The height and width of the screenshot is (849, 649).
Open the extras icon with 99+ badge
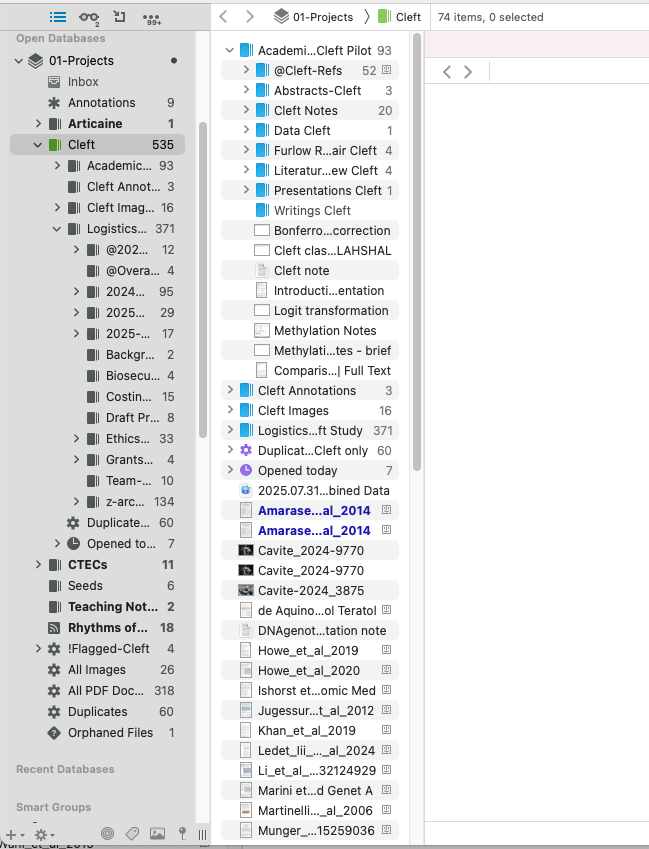[x=152, y=17]
